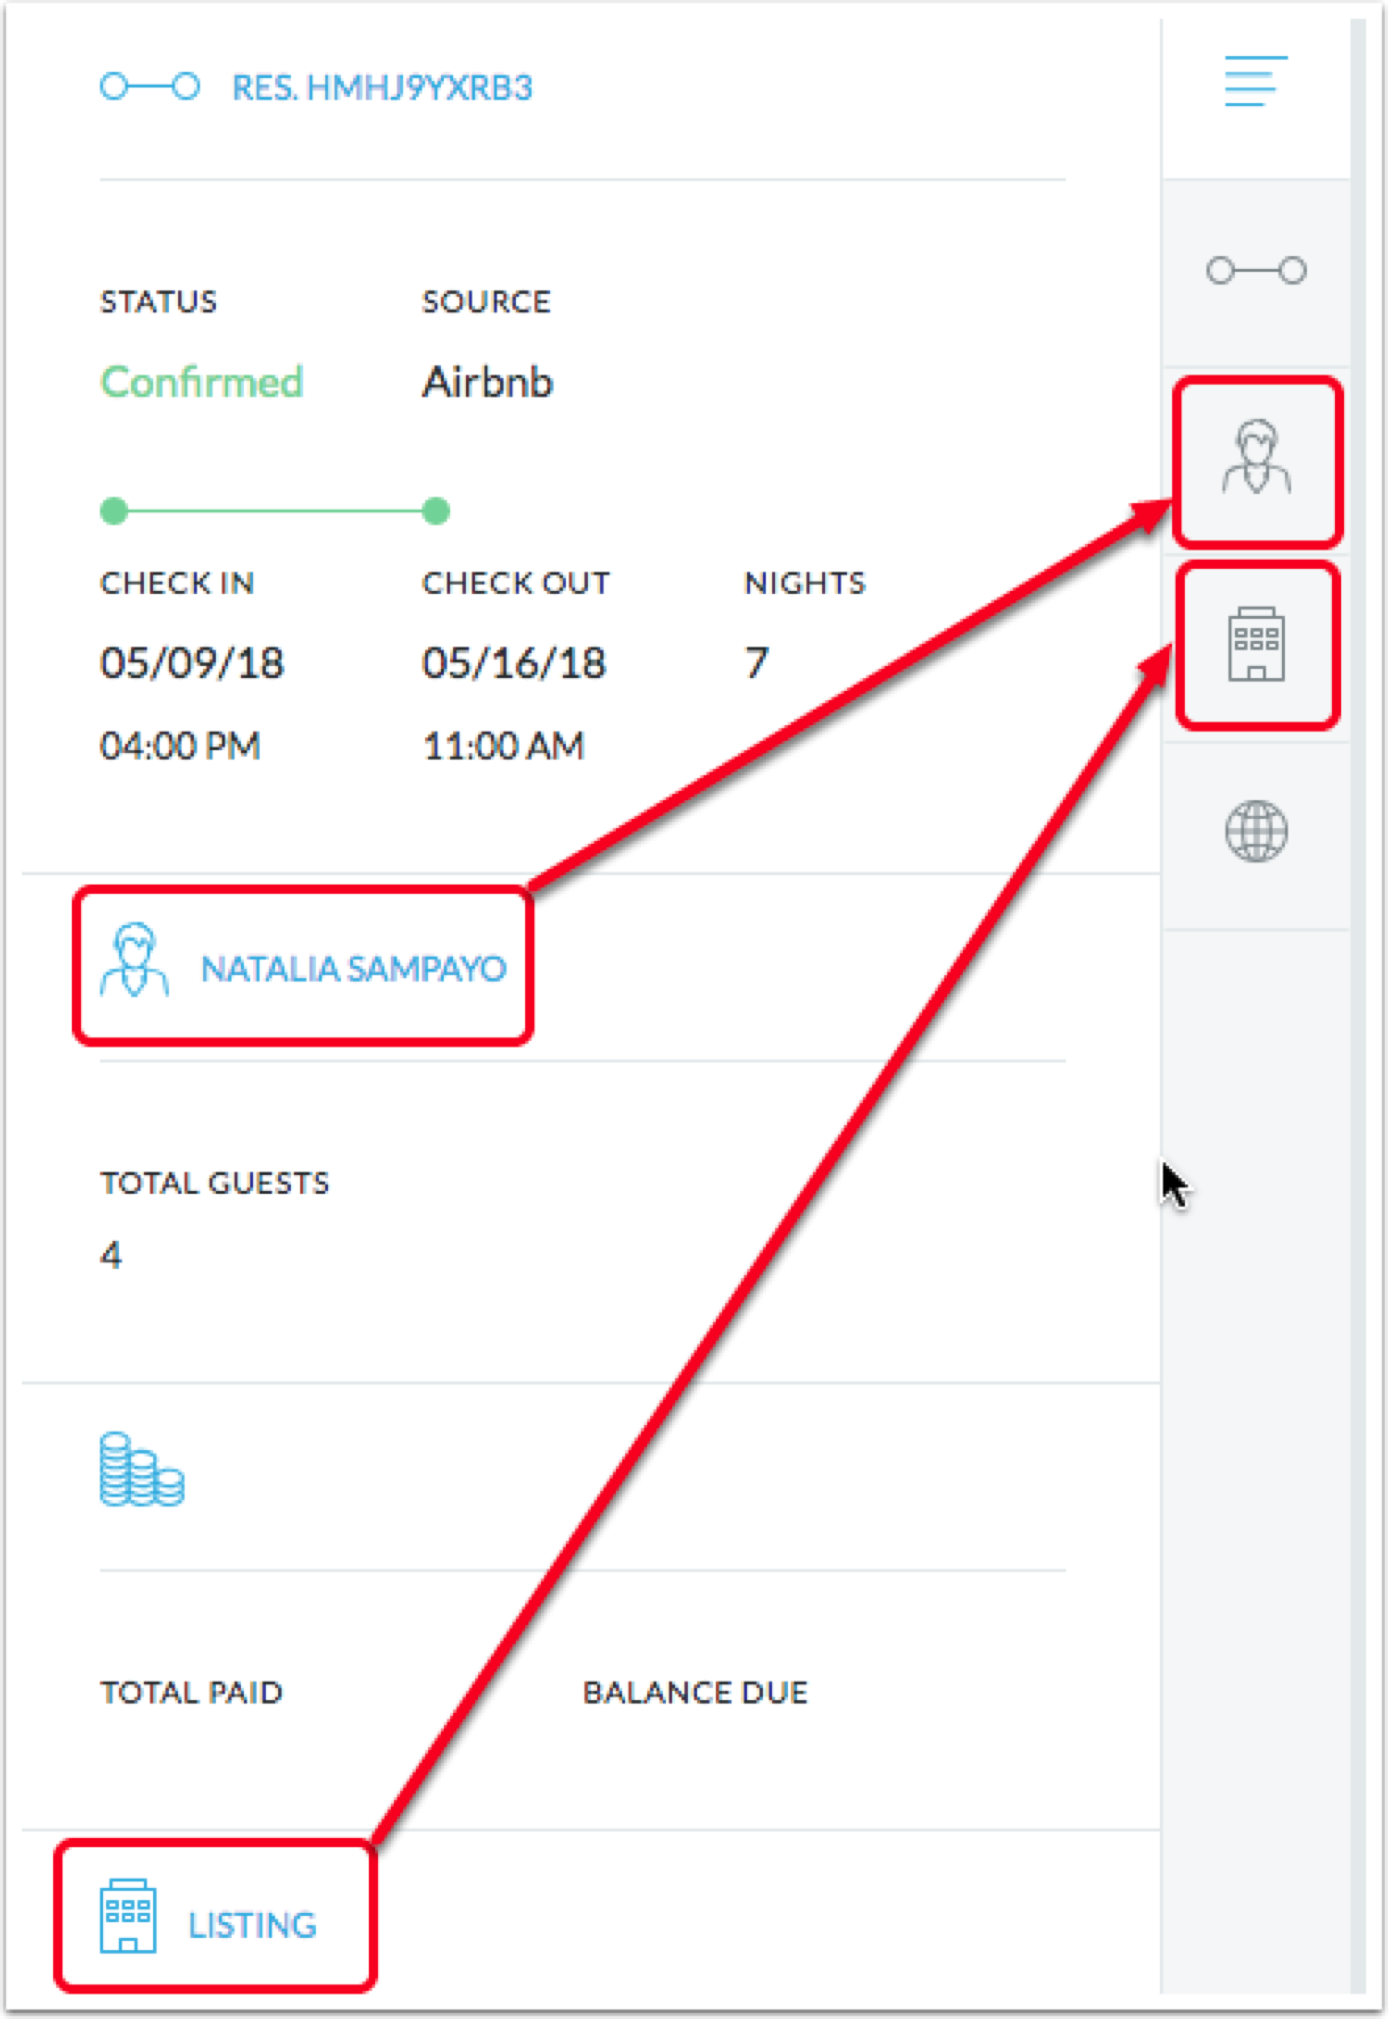
Task: Click the TOTAL GUESTS label
Action: click(214, 1183)
